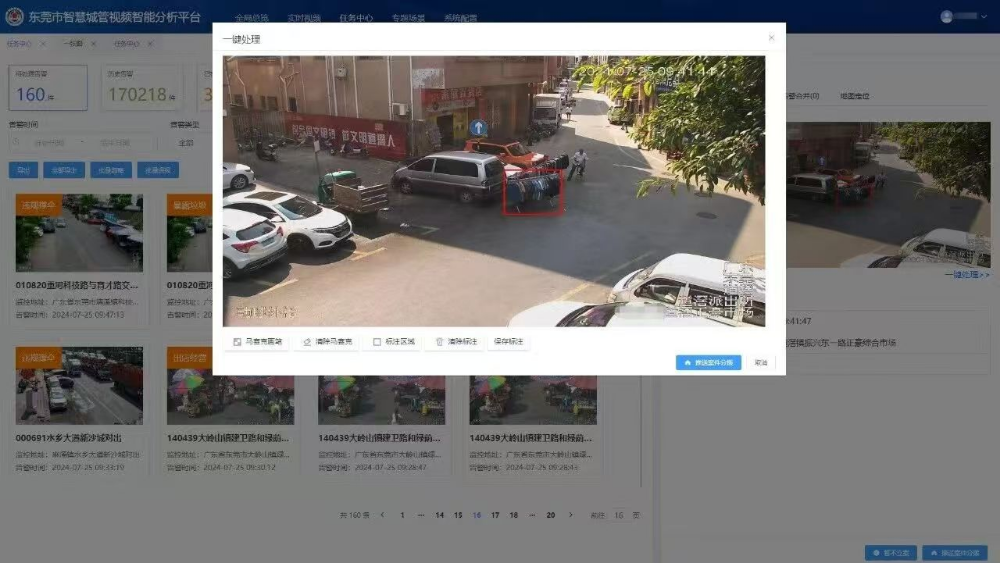Image resolution: width=1000 pixels, height=563 pixels.
Task: Click the 000691水乡大道新沙城对出 title
Action: click(x=69, y=438)
